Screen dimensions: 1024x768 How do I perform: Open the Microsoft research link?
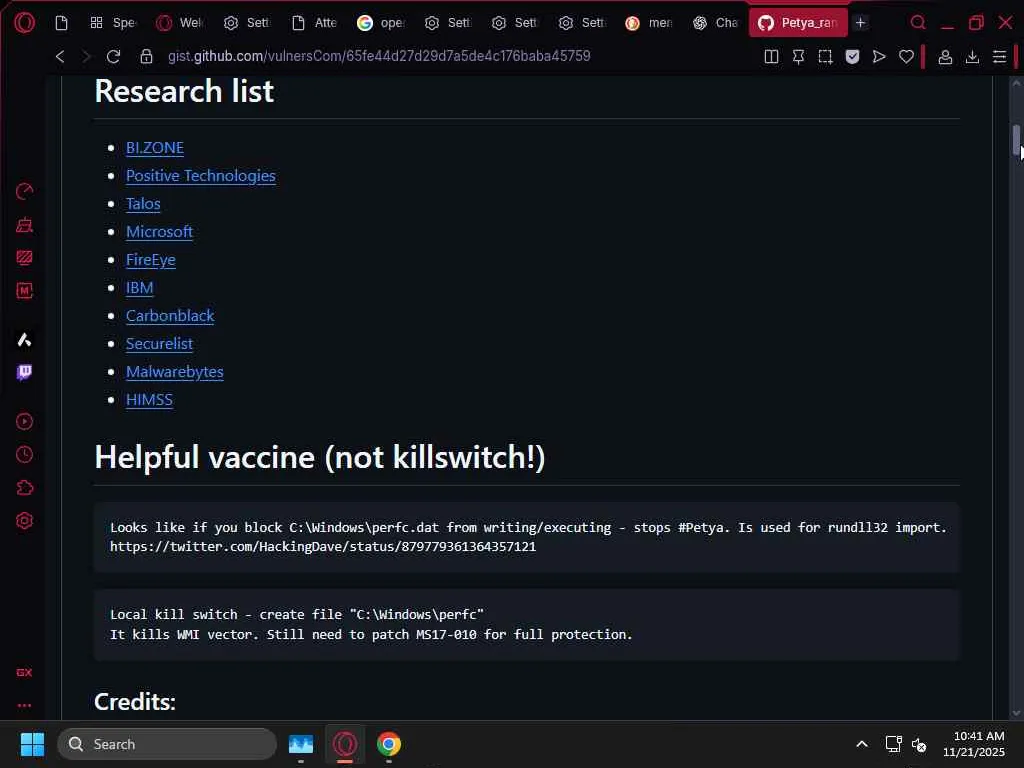tap(159, 232)
